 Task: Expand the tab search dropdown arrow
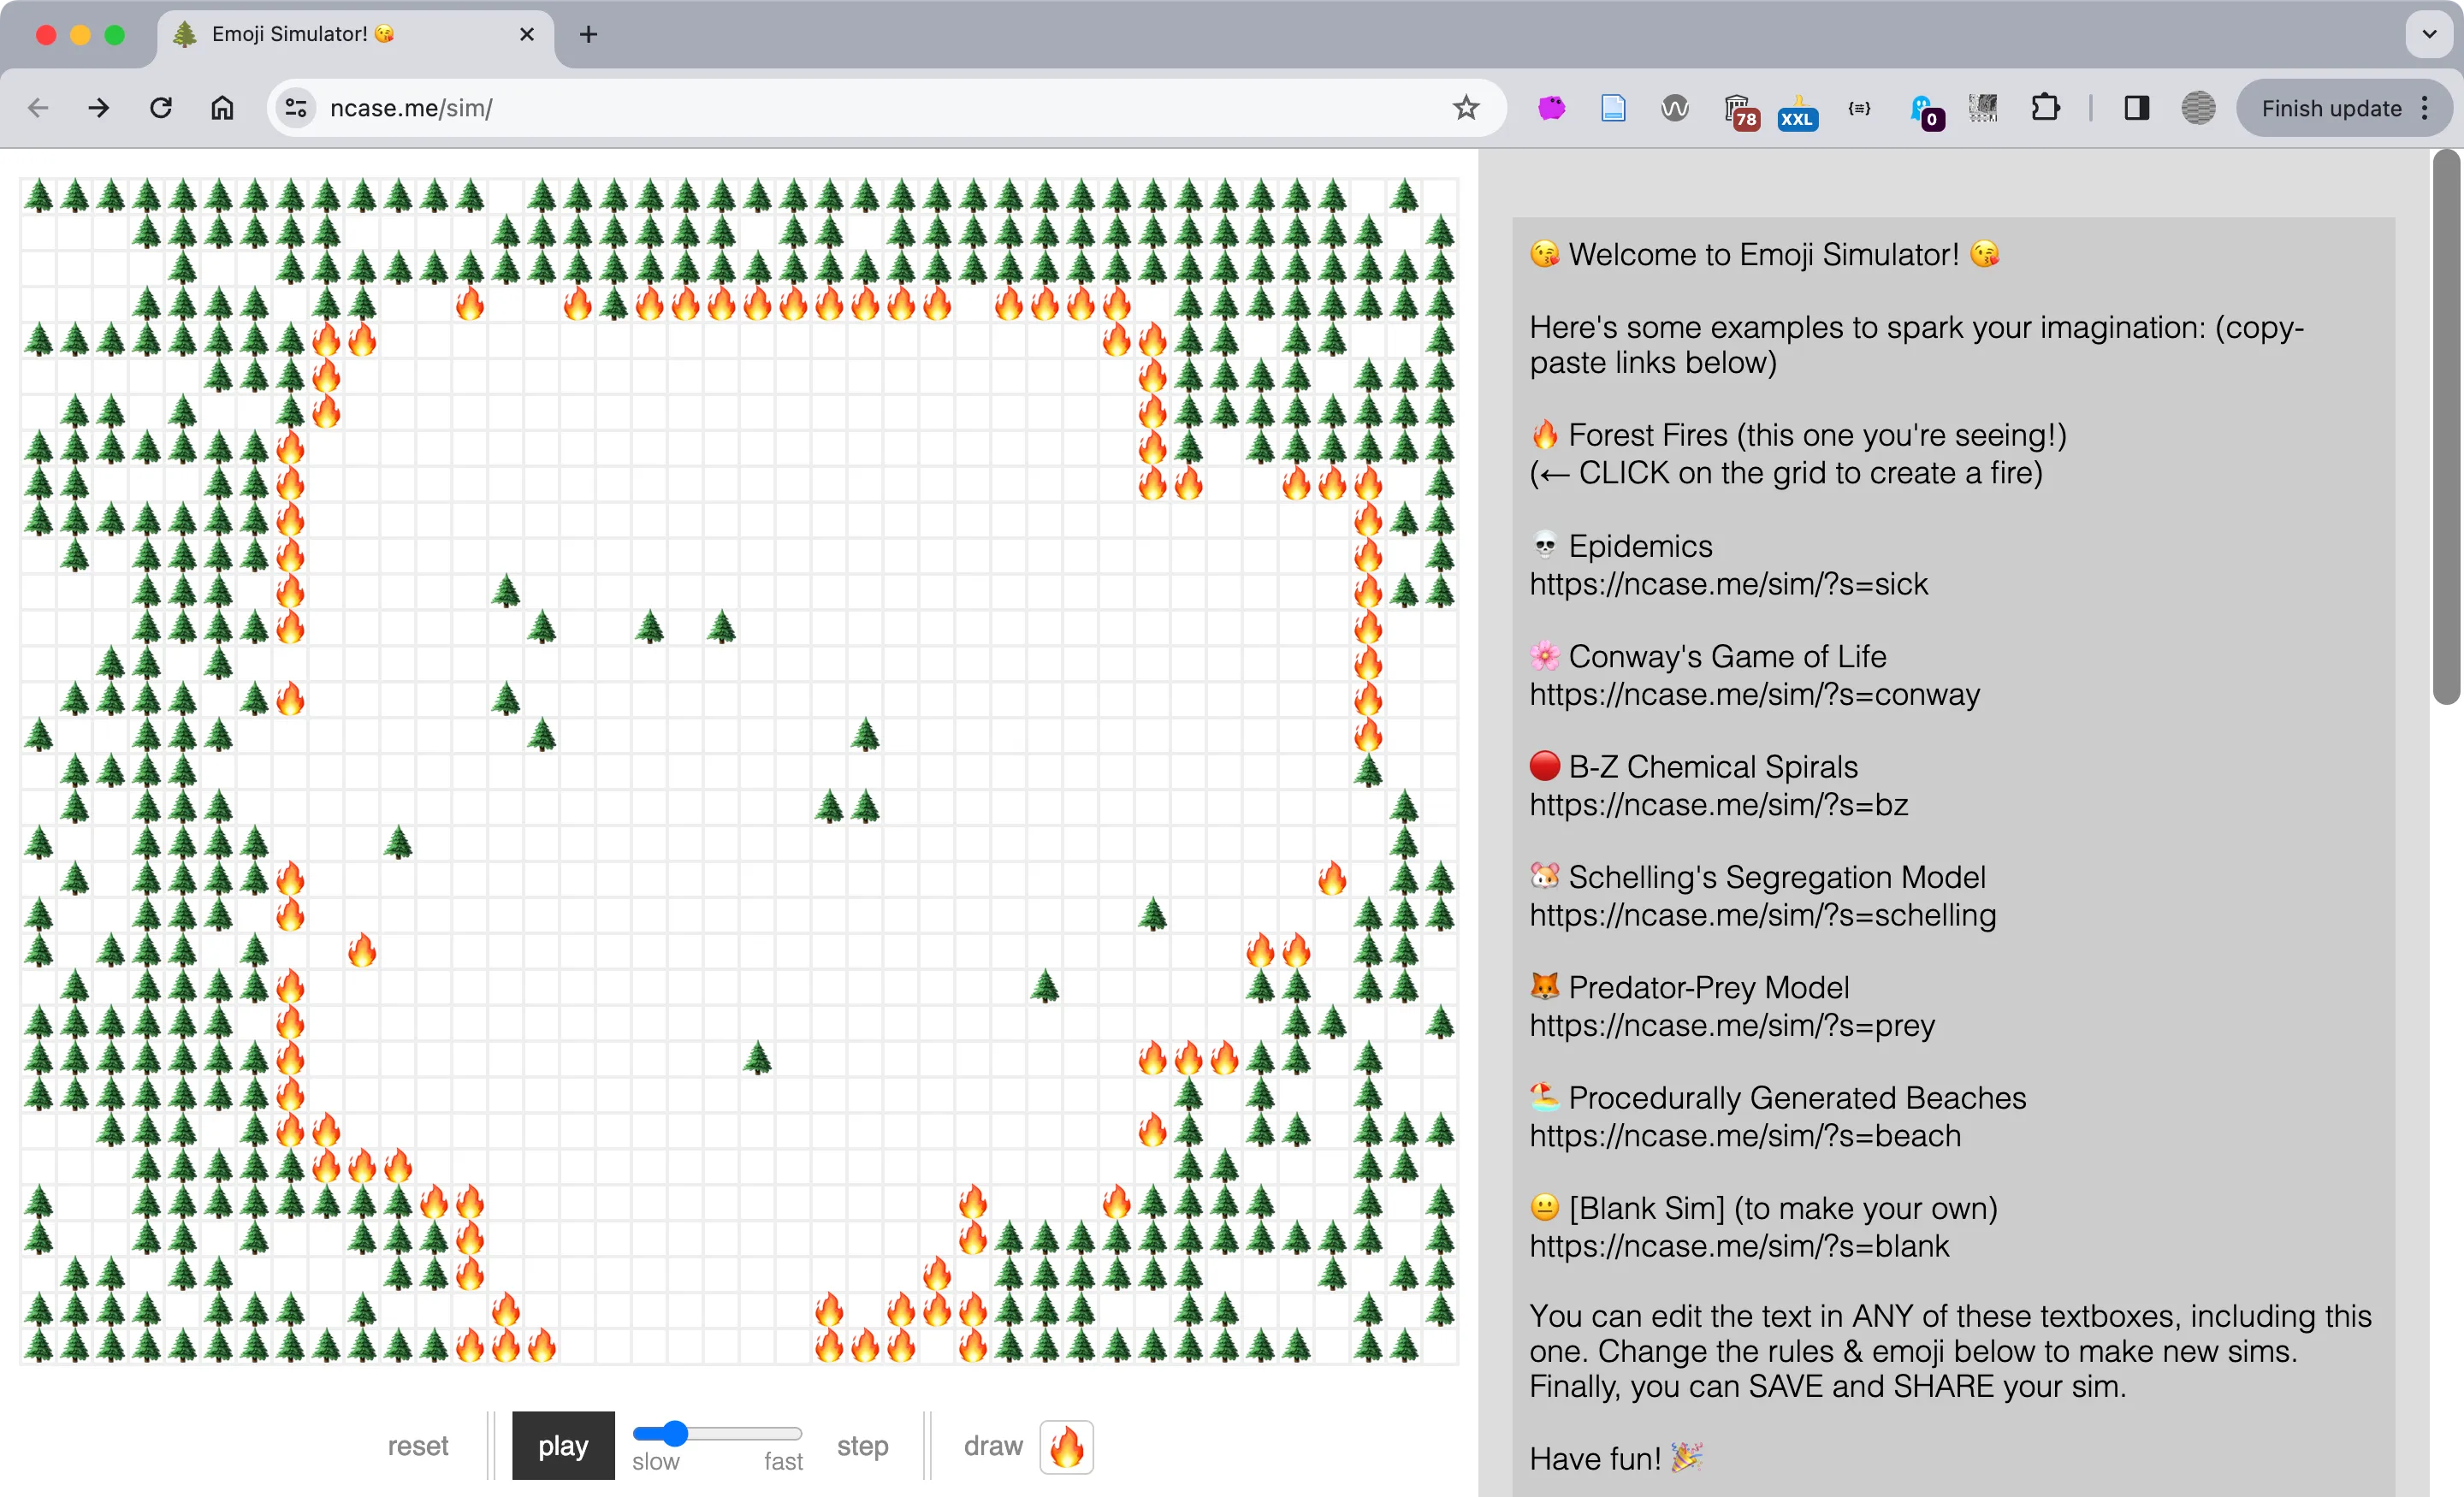[x=2429, y=34]
